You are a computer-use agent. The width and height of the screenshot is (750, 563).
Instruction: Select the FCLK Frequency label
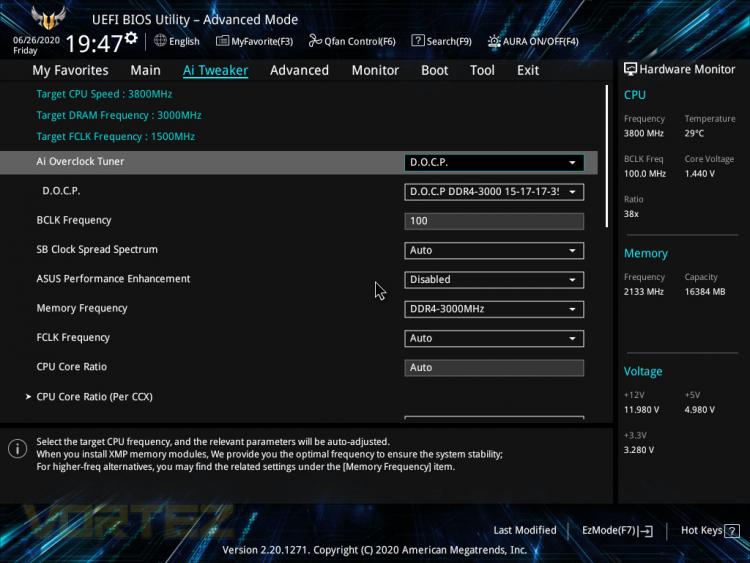point(73,337)
